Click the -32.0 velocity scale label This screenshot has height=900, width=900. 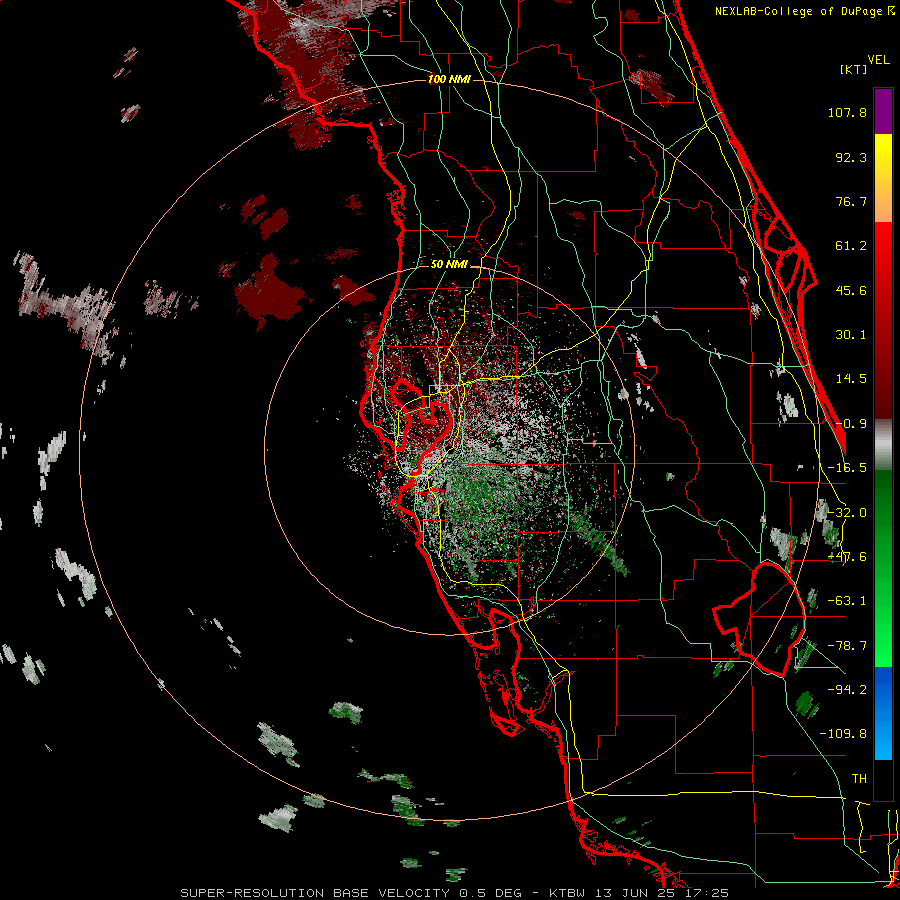[x=847, y=513]
